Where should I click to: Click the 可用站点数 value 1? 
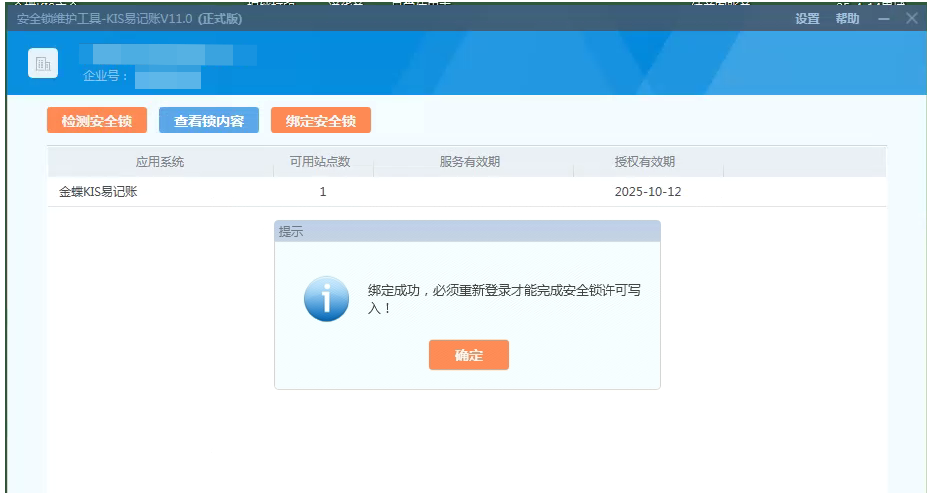click(x=323, y=192)
